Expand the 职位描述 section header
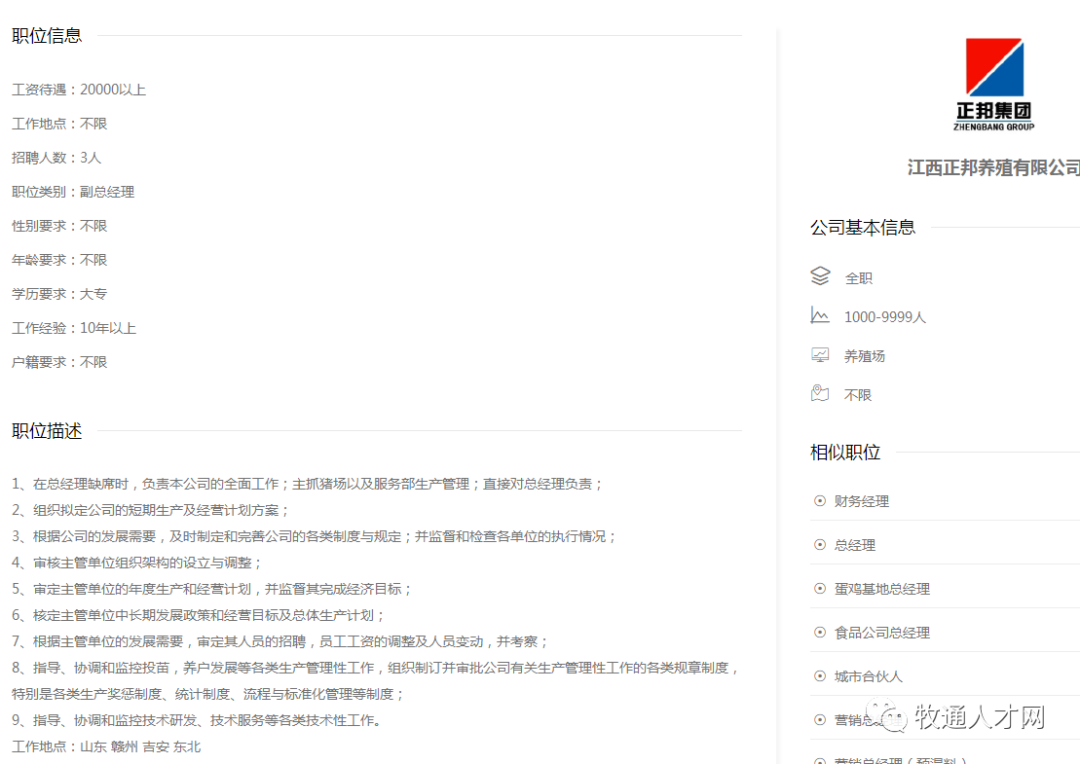The image size is (1080, 764). (44, 431)
